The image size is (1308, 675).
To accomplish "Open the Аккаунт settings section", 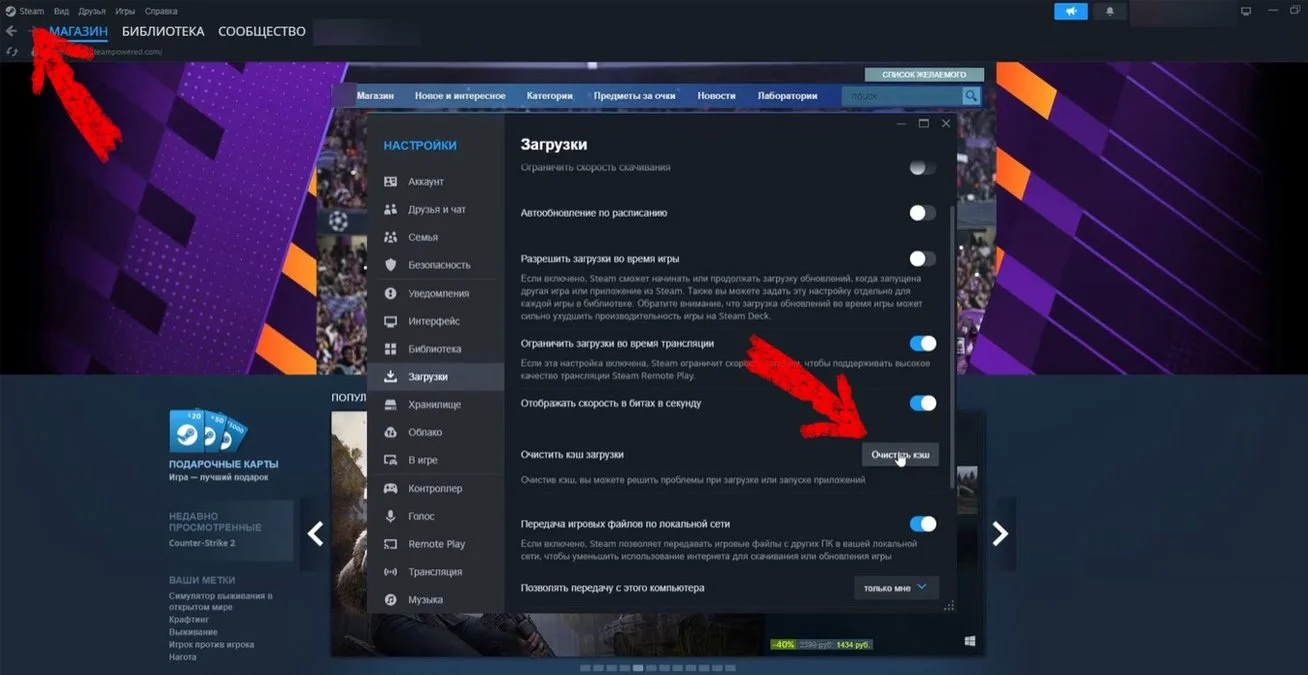I will pos(435,182).
